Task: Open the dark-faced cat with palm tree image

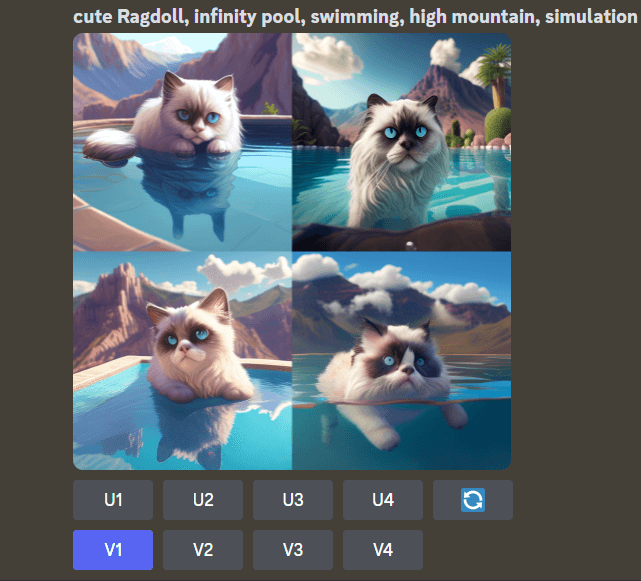Action: pyautogui.click(x=401, y=142)
